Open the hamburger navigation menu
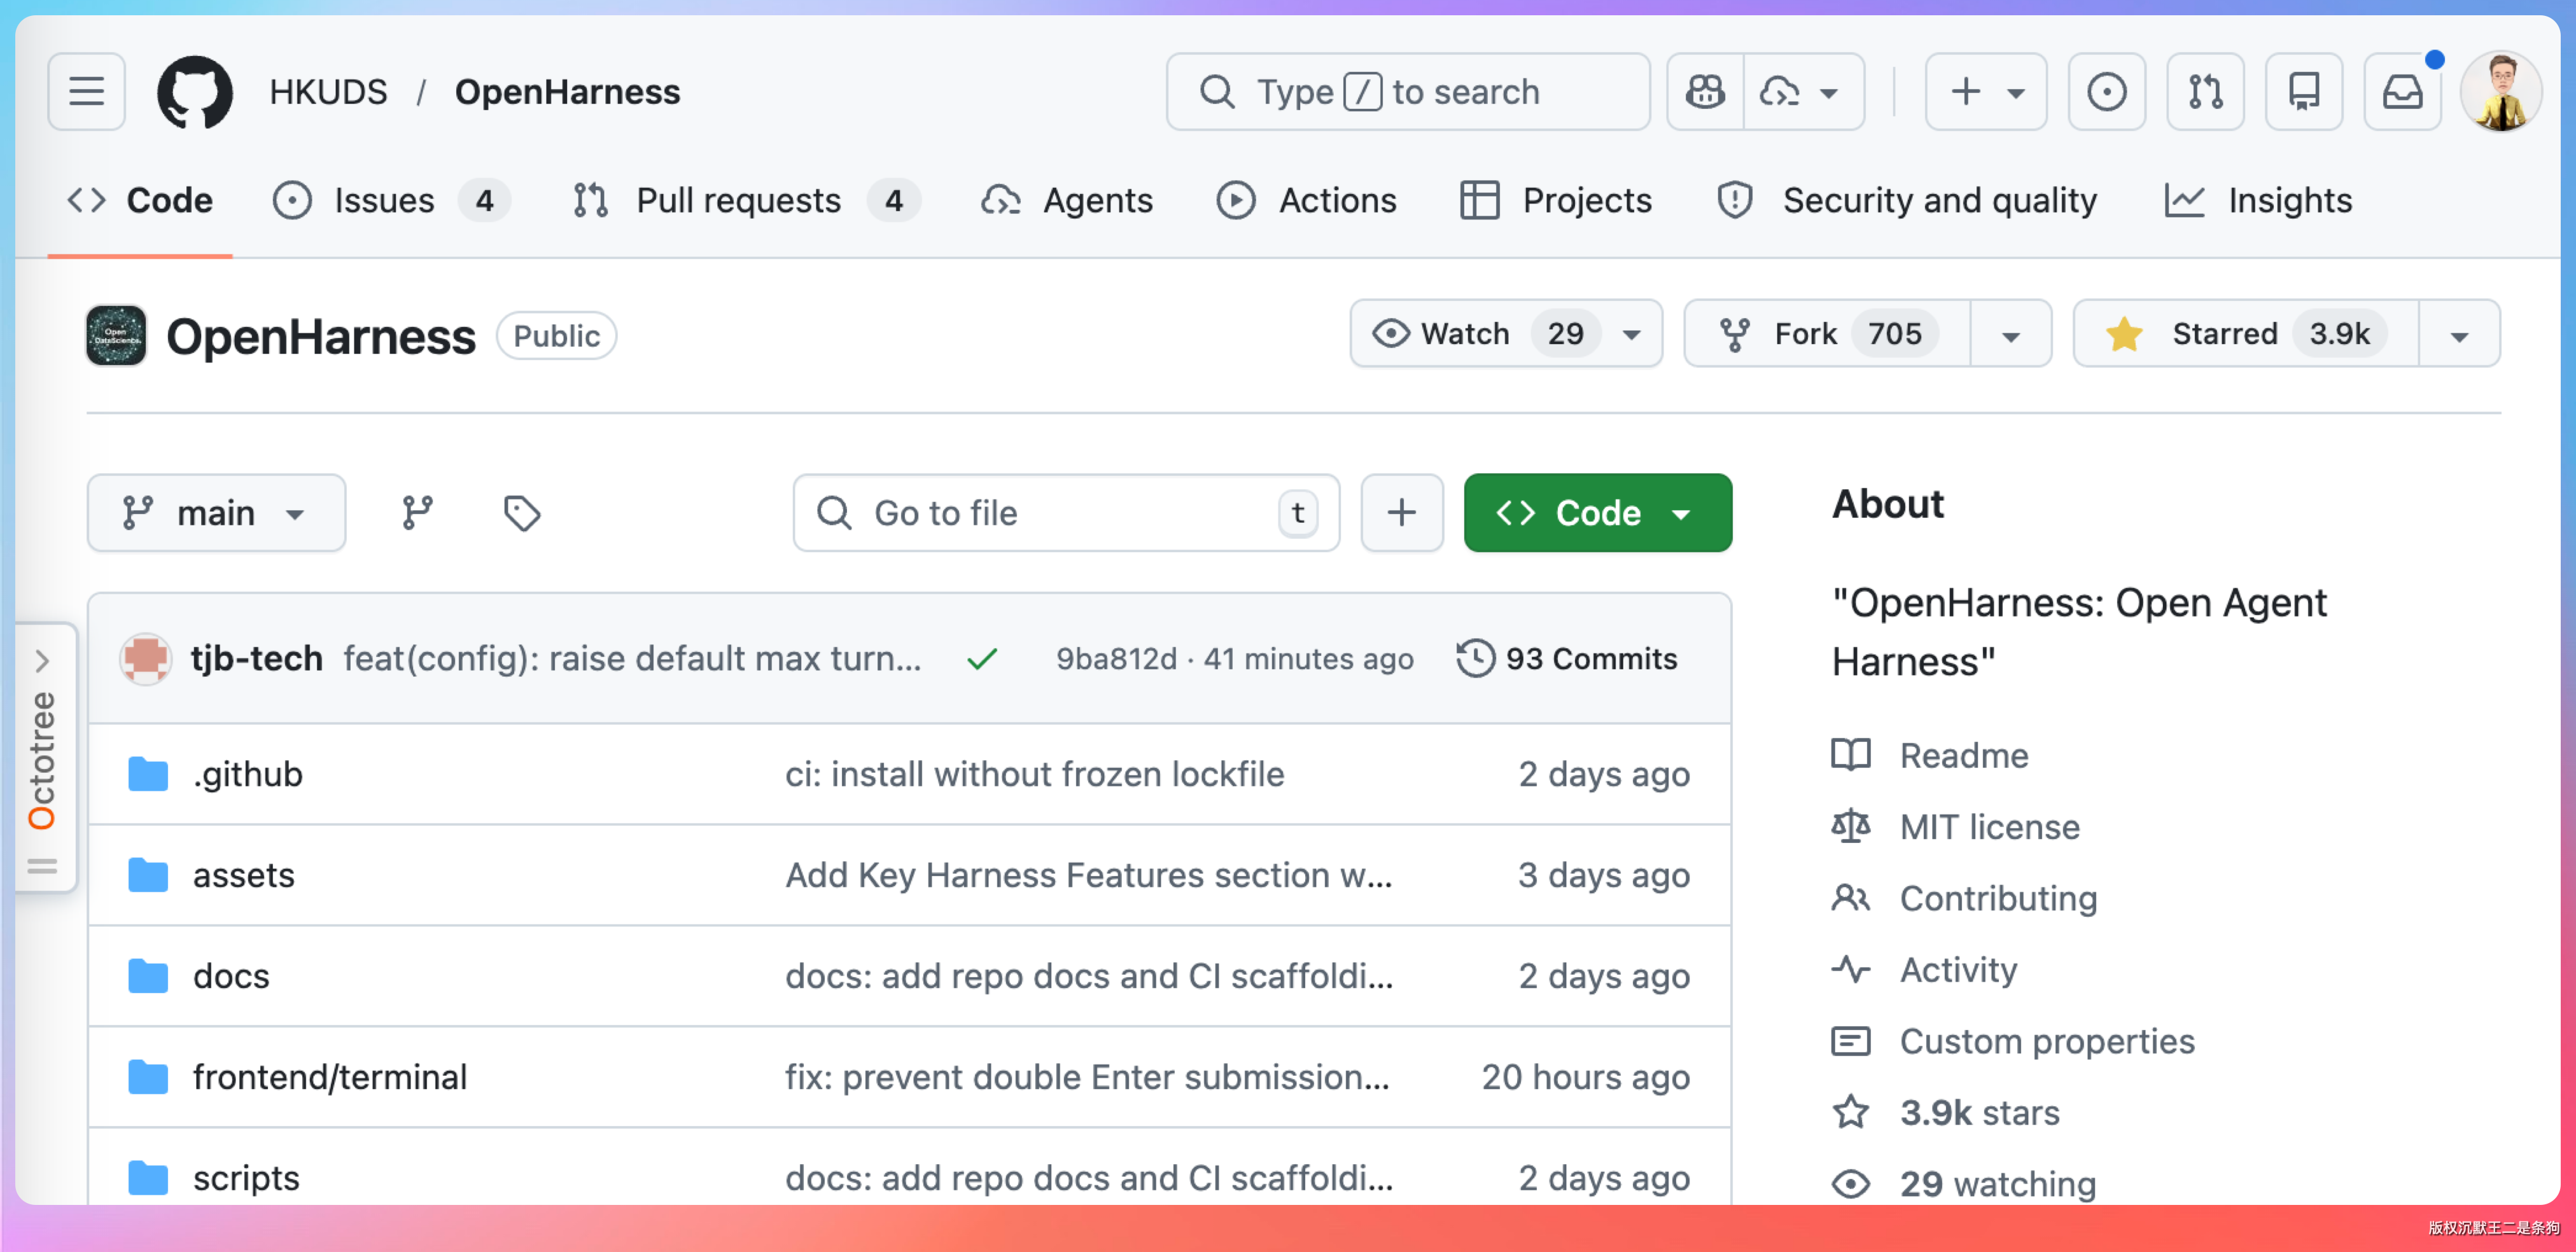The width and height of the screenshot is (2576, 1252). (x=86, y=92)
